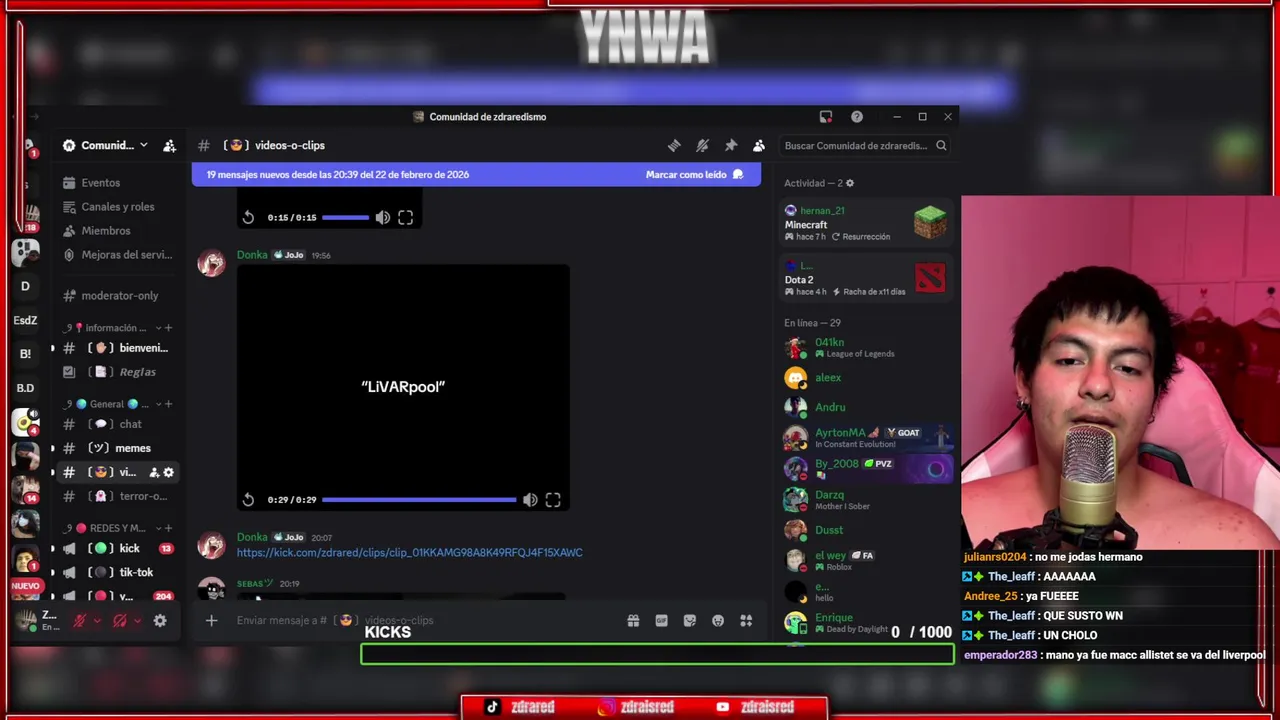Click the 0:15 video progress bar
This screenshot has height=720, width=1280.
point(346,217)
